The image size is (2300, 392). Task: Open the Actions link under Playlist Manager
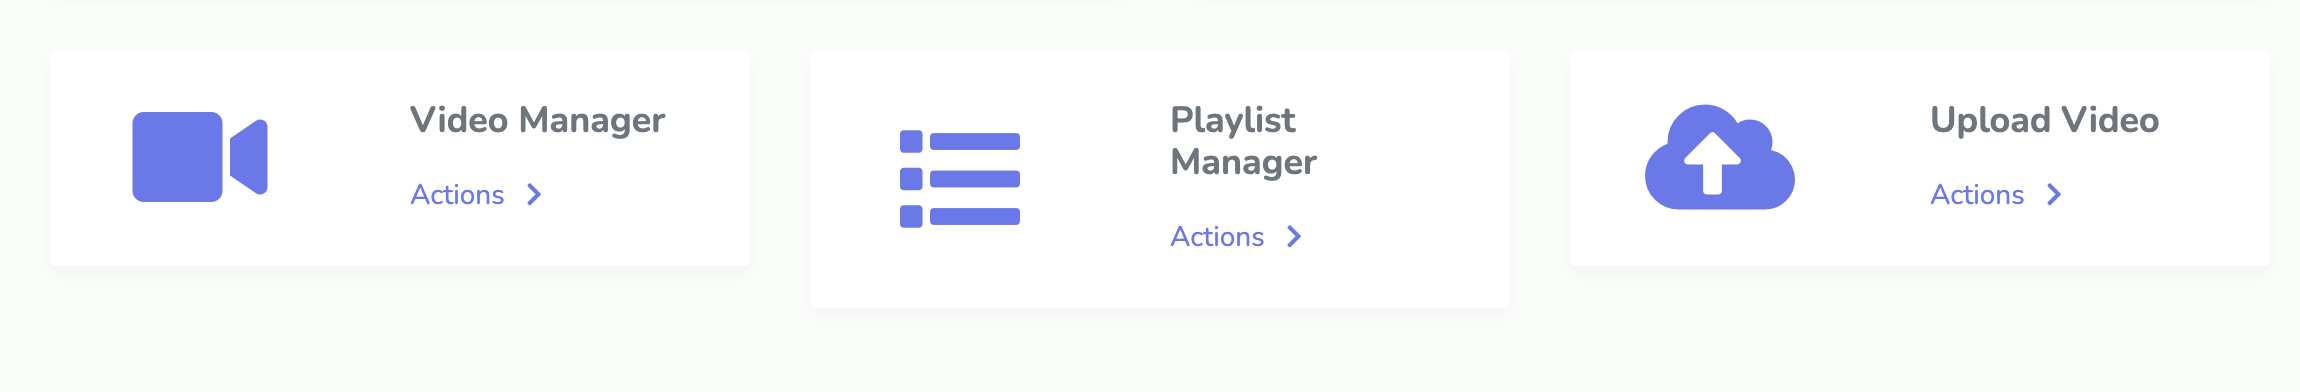pos(1217,236)
